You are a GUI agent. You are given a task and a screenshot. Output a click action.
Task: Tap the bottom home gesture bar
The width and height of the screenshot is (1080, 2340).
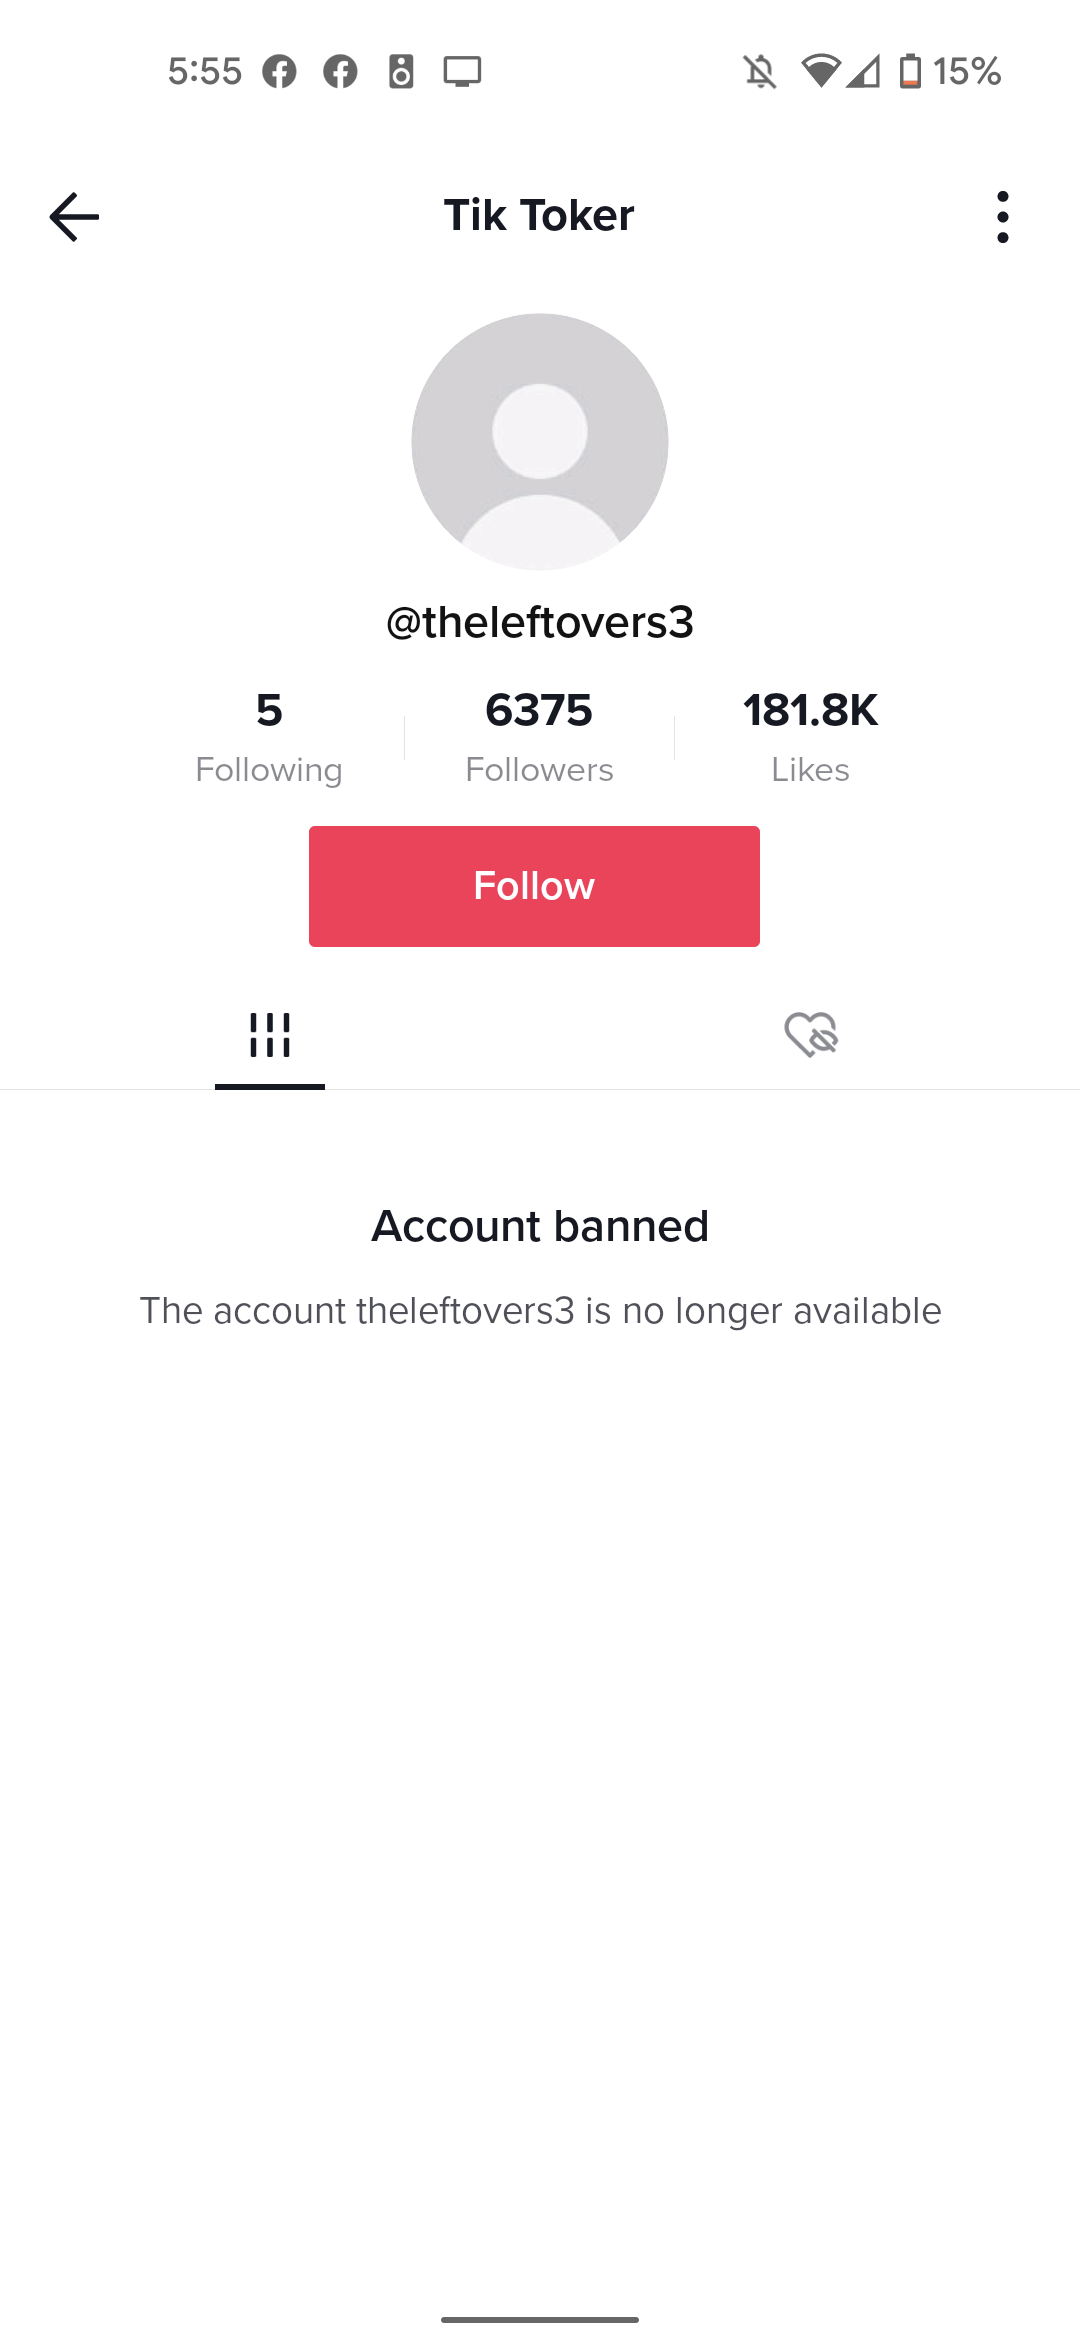click(540, 2319)
